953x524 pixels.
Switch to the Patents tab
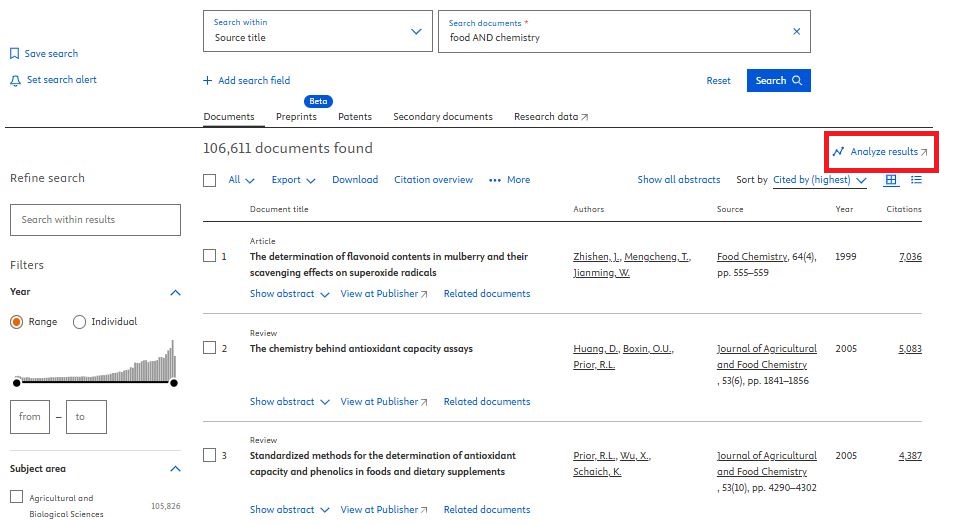pyautogui.click(x=355, y=117)
